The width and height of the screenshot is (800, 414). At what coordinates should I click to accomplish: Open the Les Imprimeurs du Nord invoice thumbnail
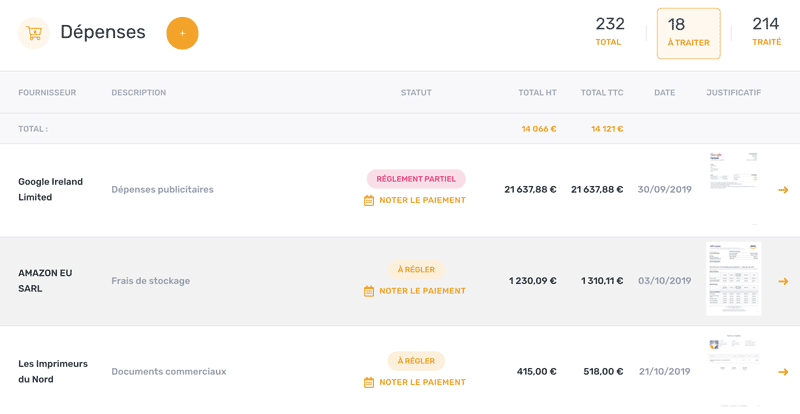[x=733, y=372]
